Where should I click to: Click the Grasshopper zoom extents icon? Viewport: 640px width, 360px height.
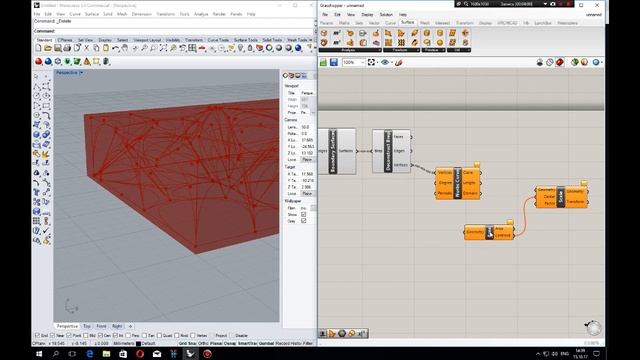click(371, 62)
